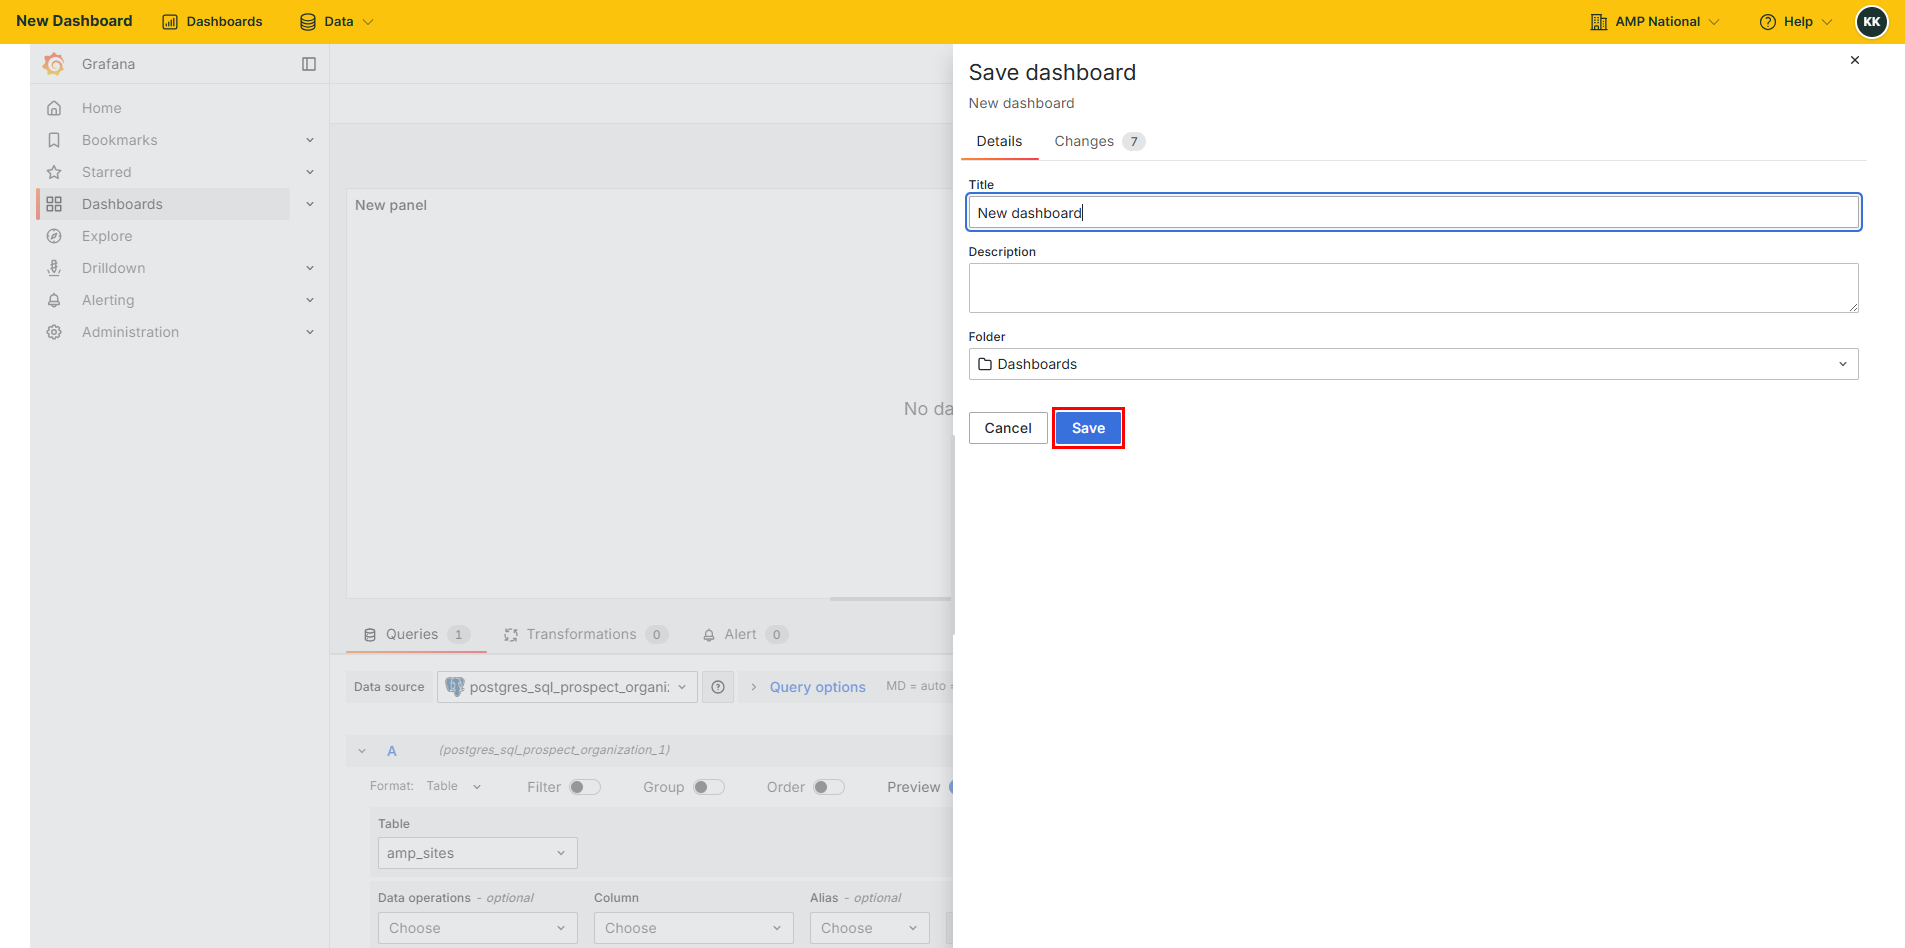Select the Queries tab
Image resolution: width=1905 pixels, height=948 pixels.
coord(416,635)
